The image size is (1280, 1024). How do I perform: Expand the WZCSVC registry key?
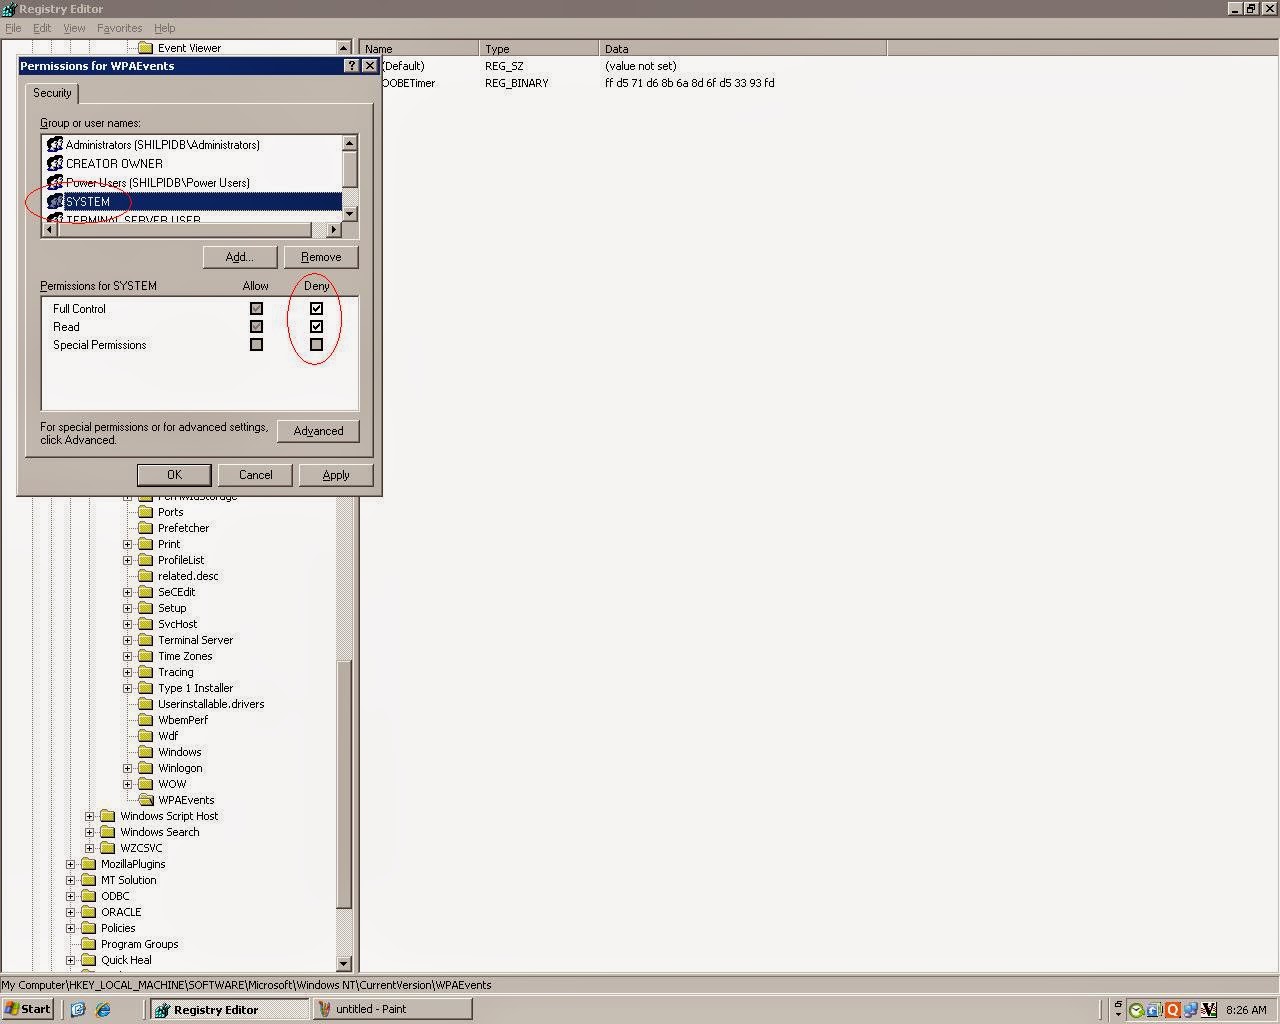(89, 848)
